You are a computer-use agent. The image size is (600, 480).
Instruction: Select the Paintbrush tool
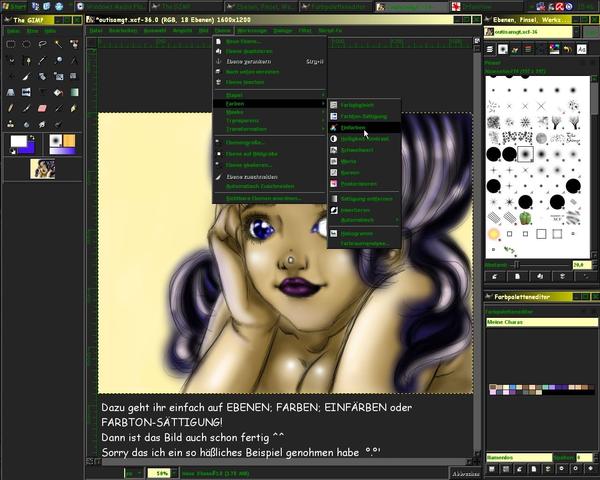point(26,108)
